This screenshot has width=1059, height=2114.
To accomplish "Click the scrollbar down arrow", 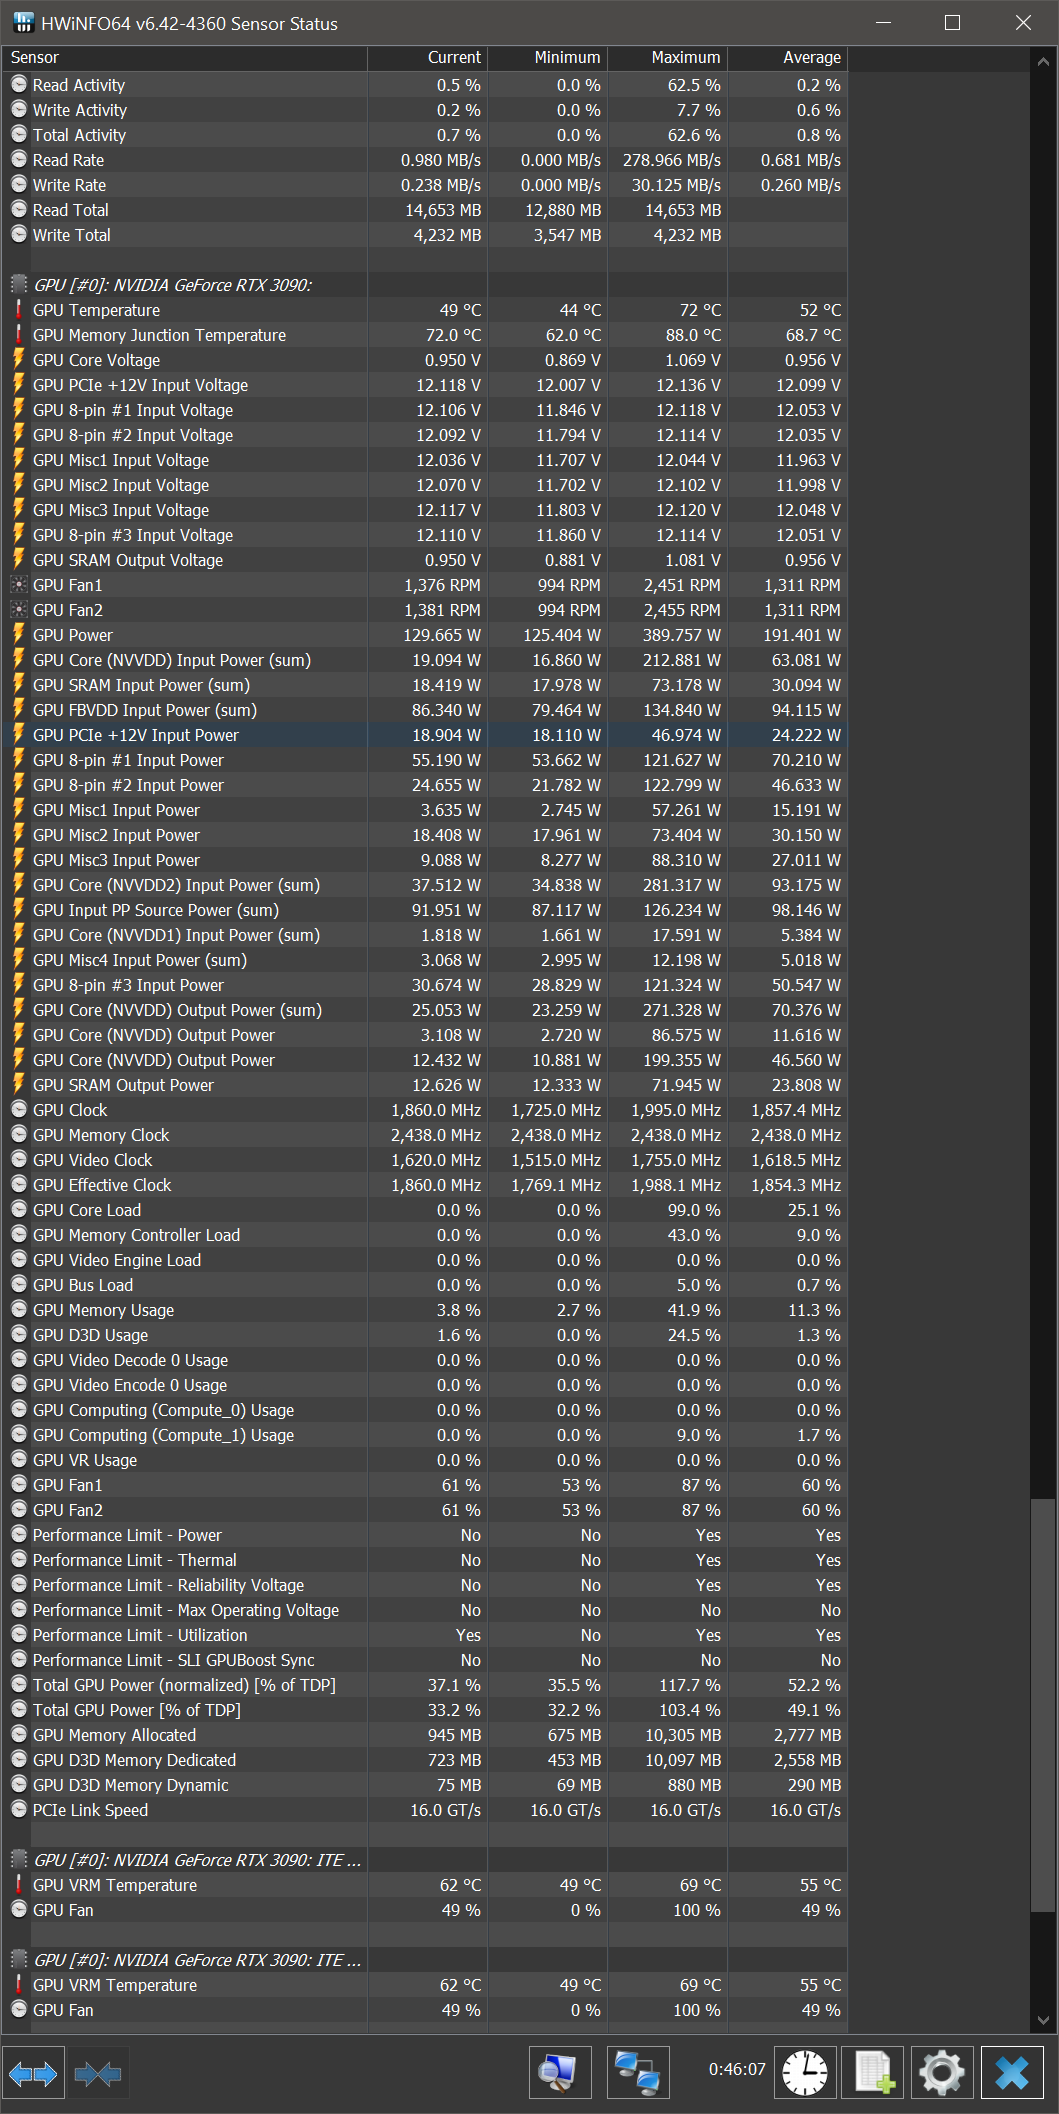I will click(x=1043, y=2020).
